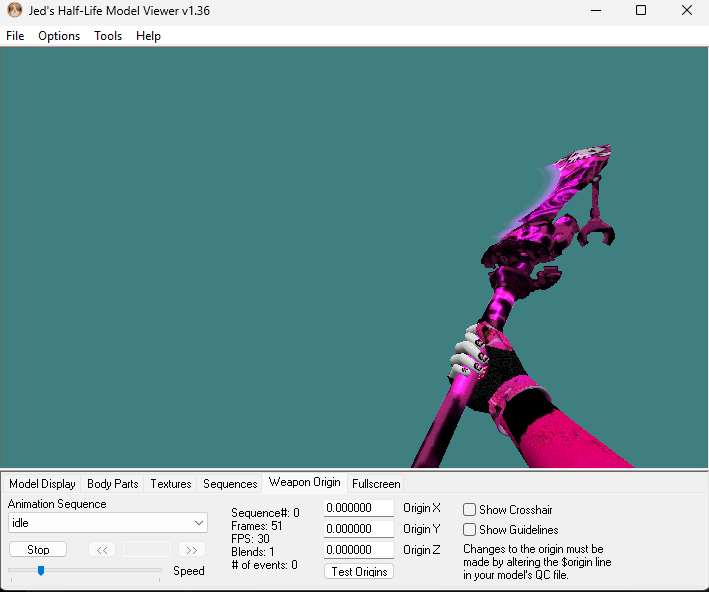This screenshot has height=592, width=709.
Task: Click the Stop animation button
Action: click(x=38, y=549)
